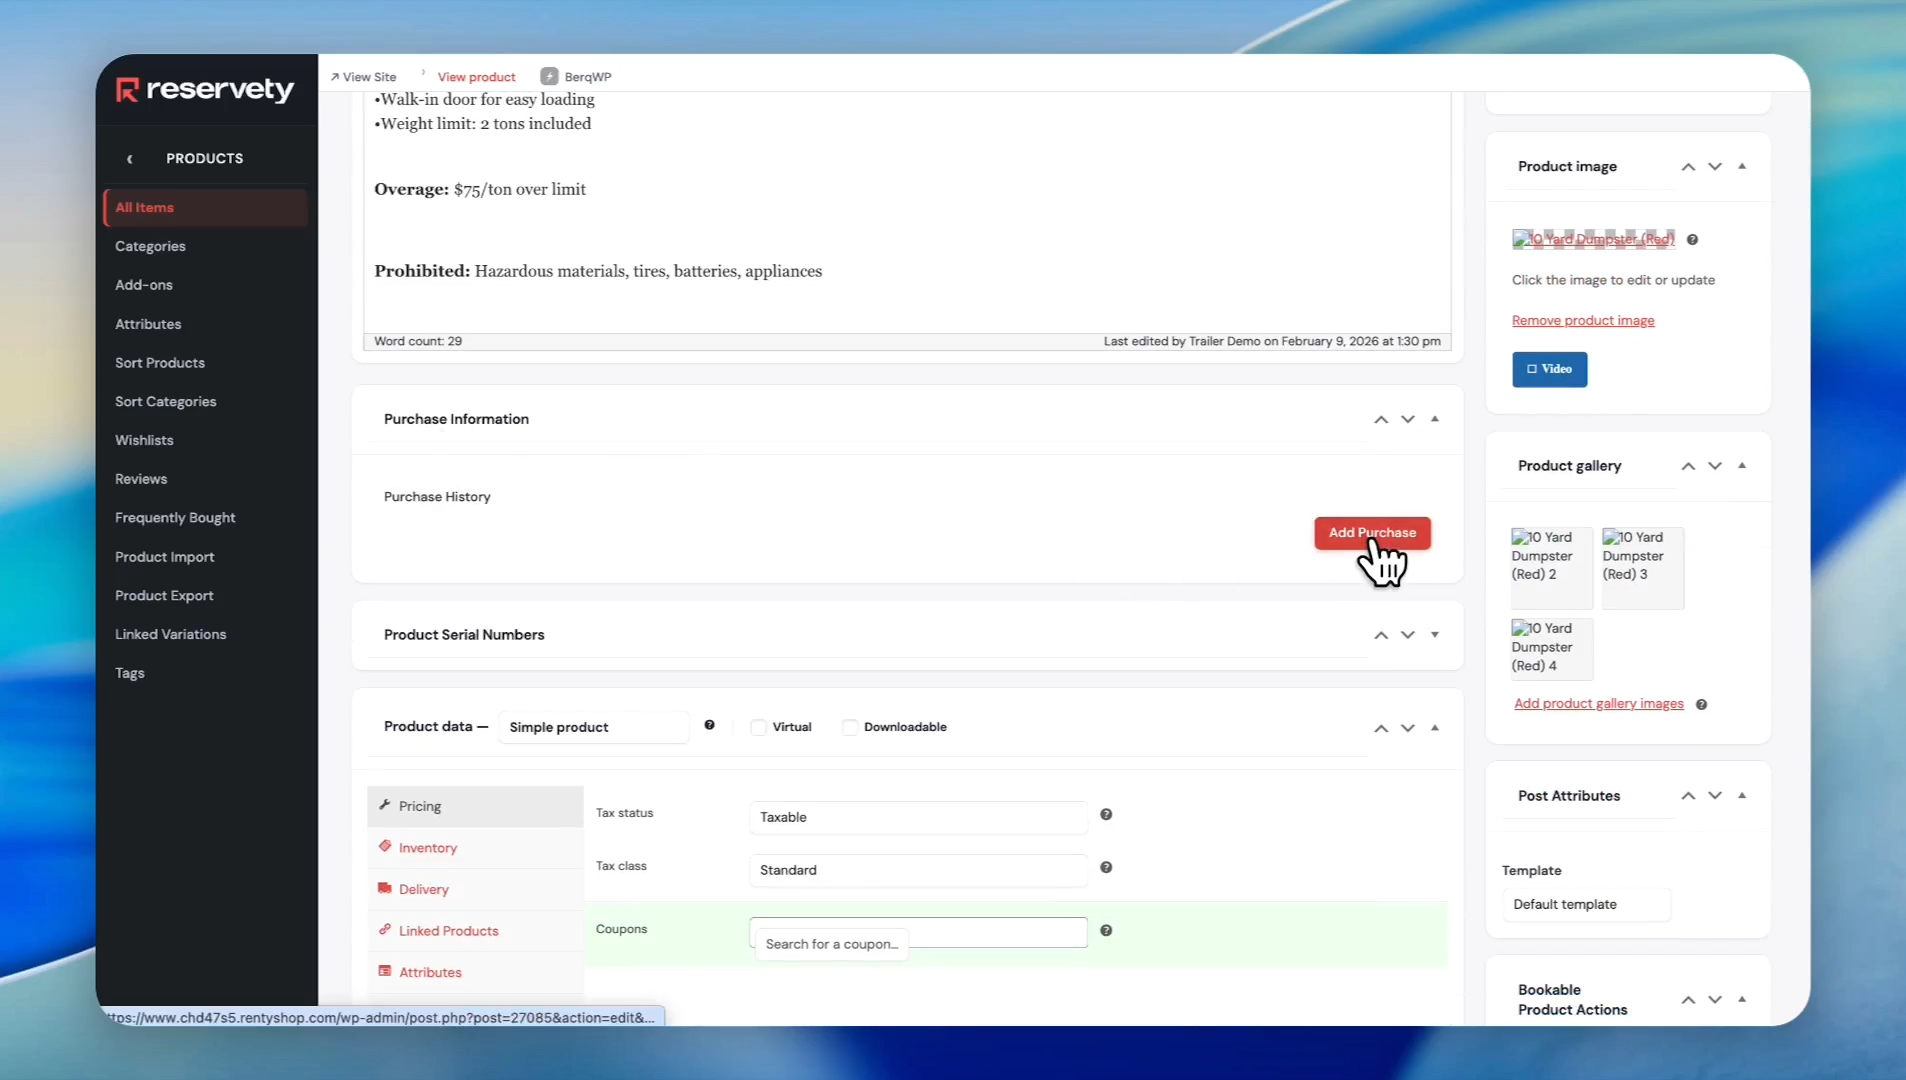Move Product gallery panel up
Image resolution: width=1906 pixels, height=1080 pixels.
click(x=1688, y=466)
